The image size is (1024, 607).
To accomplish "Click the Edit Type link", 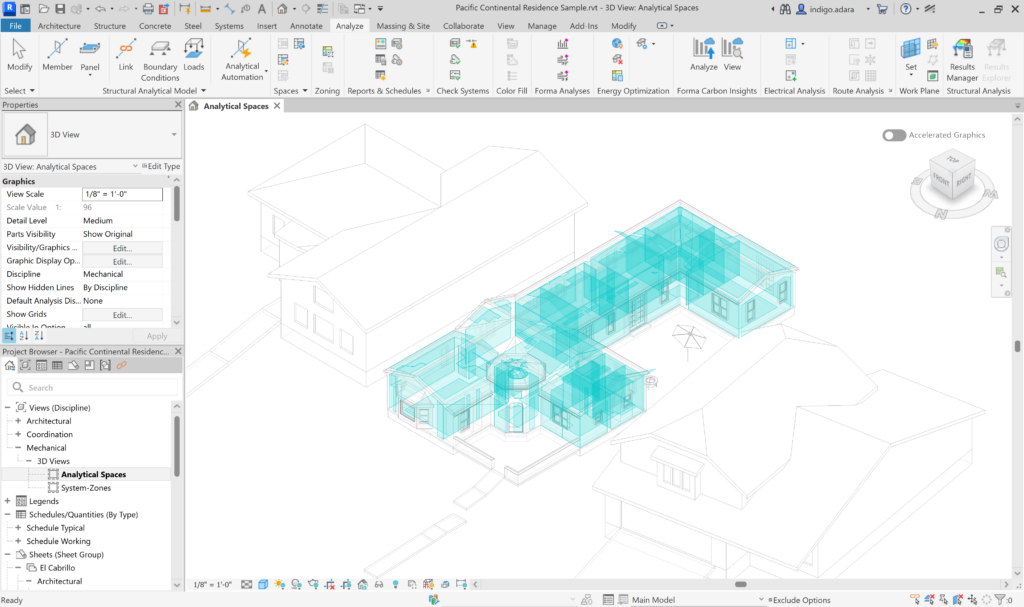I will 160,167.
